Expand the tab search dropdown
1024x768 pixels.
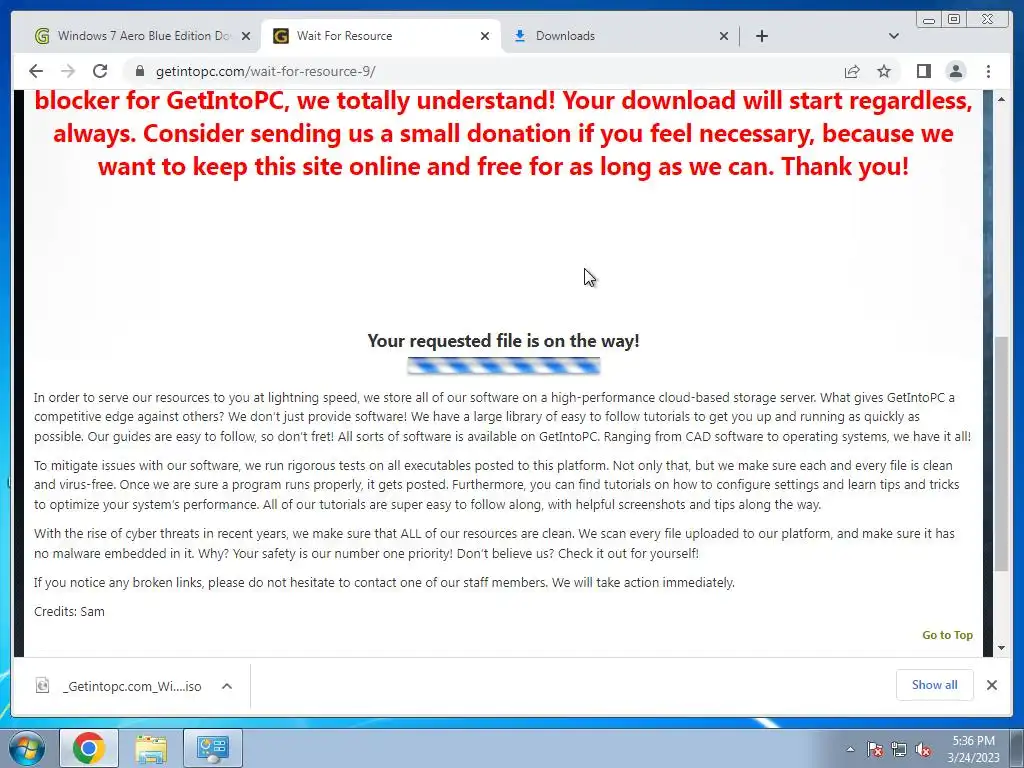[x=894, y=36]
